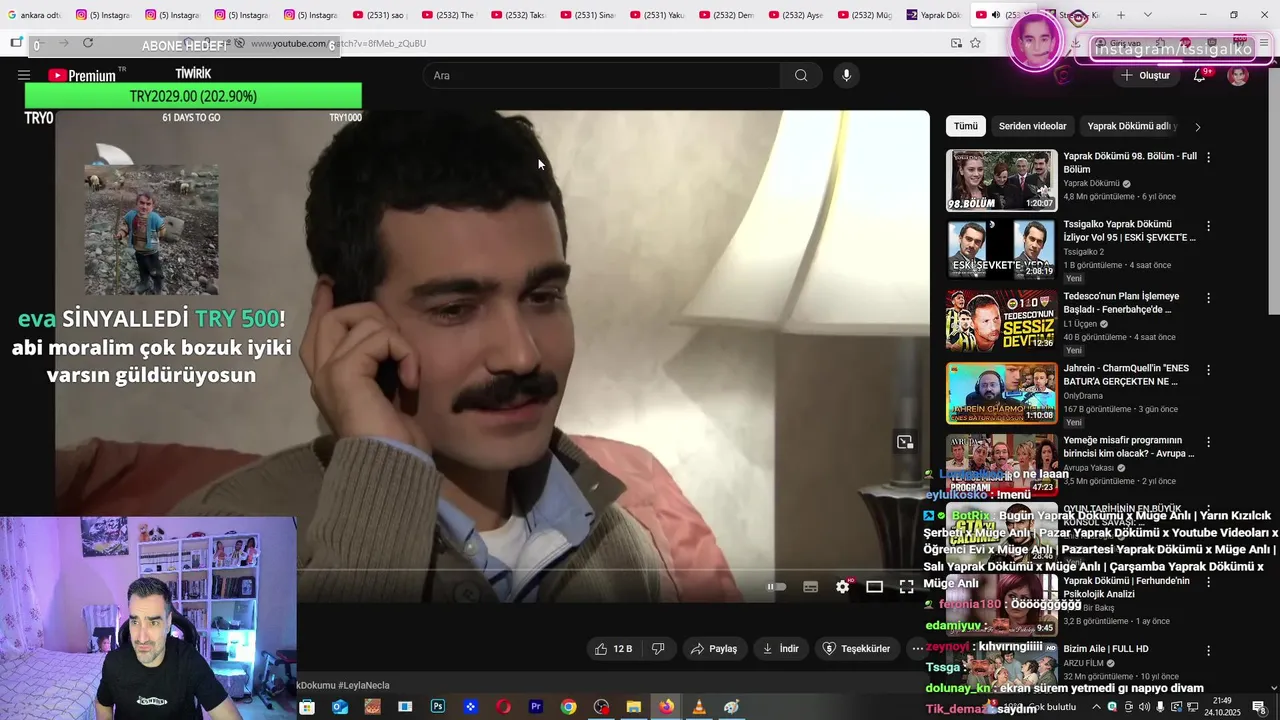Open the system tray volume speaker icon
1280x720 pixels.
pyautogui.click(x=1144, y=707)
